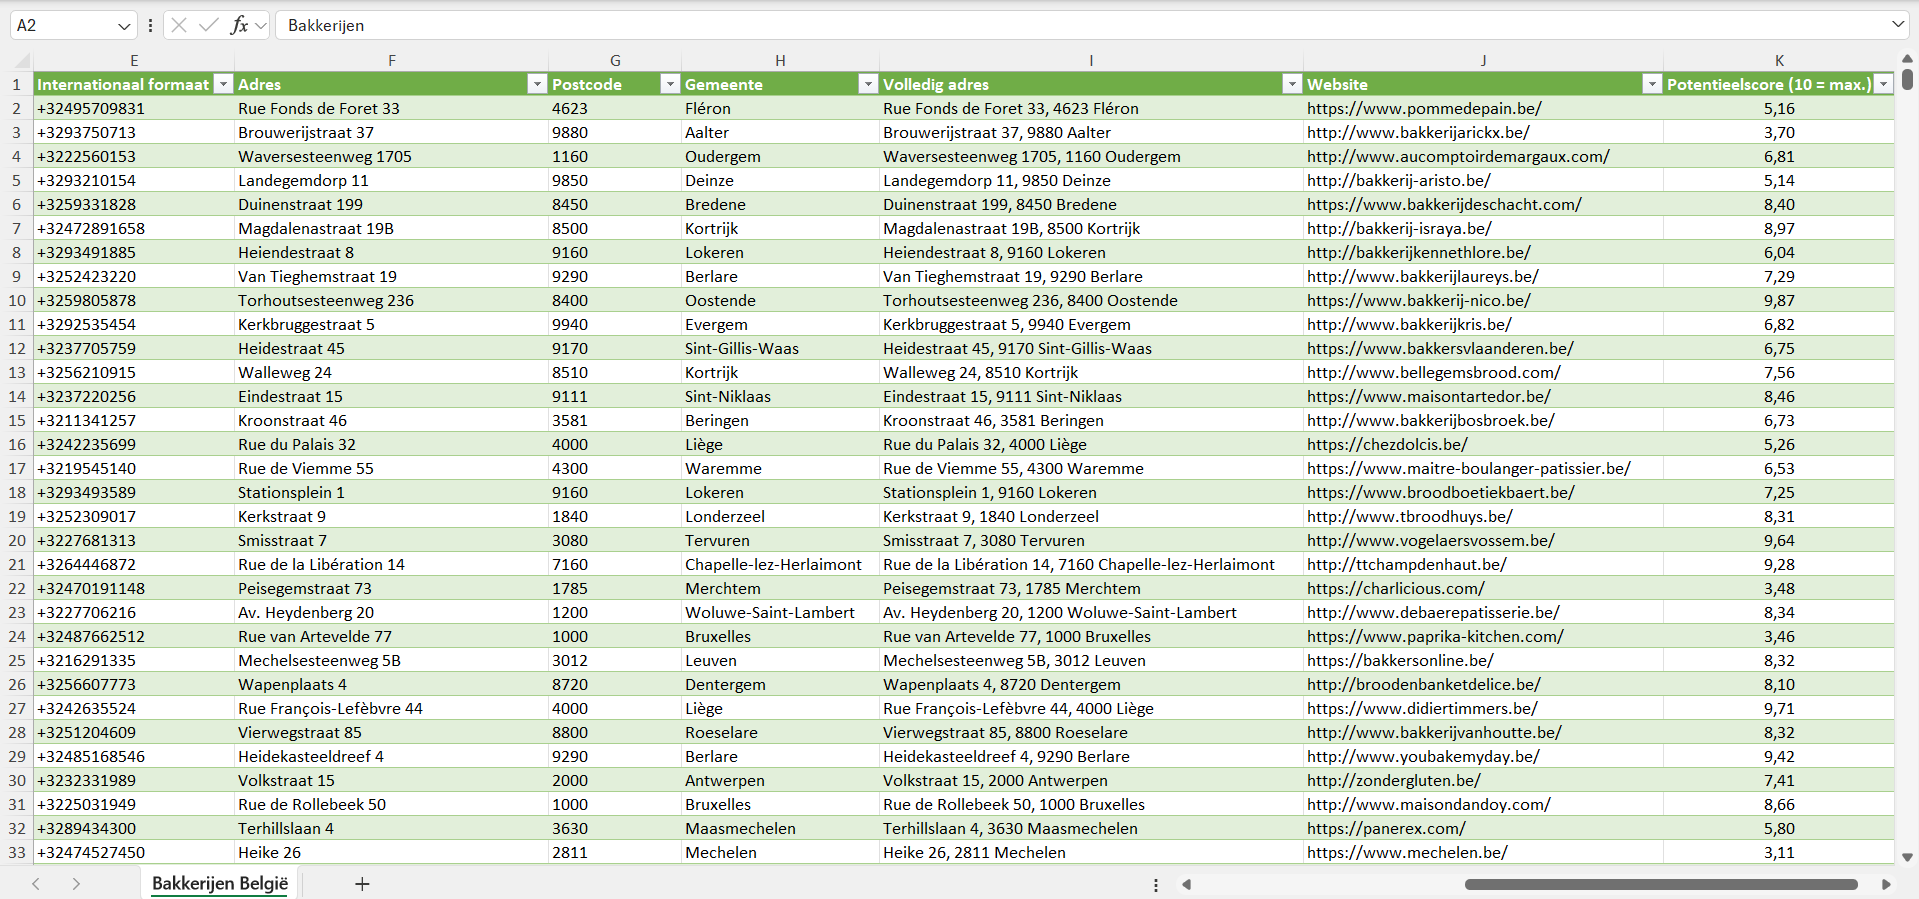Select the Bakkerijen België sheet tab
The height and width of the screenshot is (899, 1919).
click(220, 884)
